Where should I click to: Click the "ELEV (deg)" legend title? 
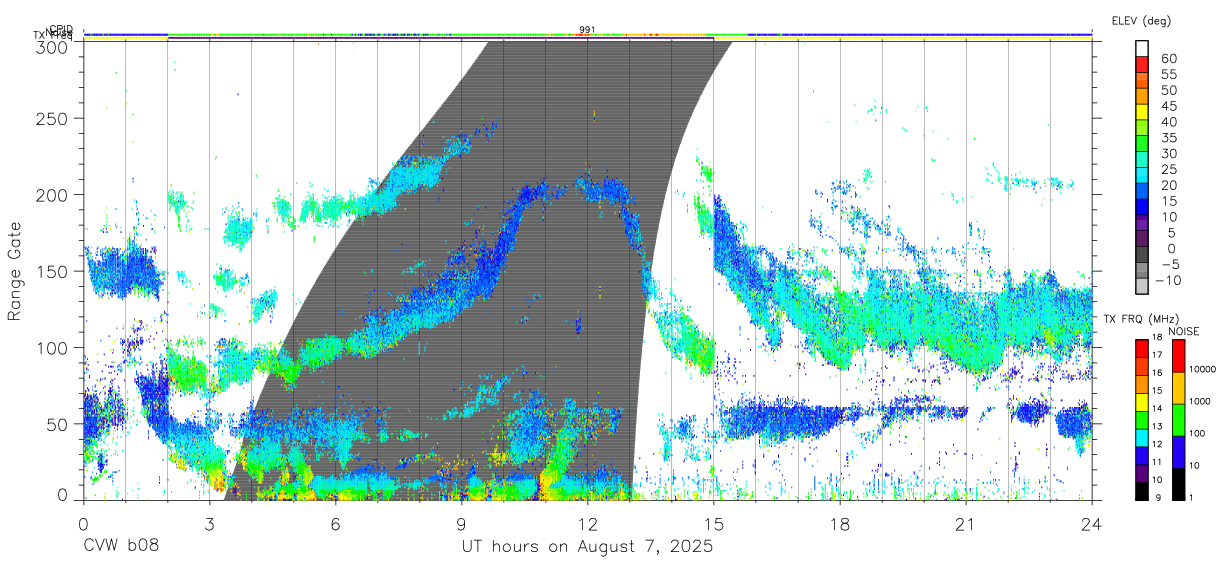click(x=1141, y=20)
